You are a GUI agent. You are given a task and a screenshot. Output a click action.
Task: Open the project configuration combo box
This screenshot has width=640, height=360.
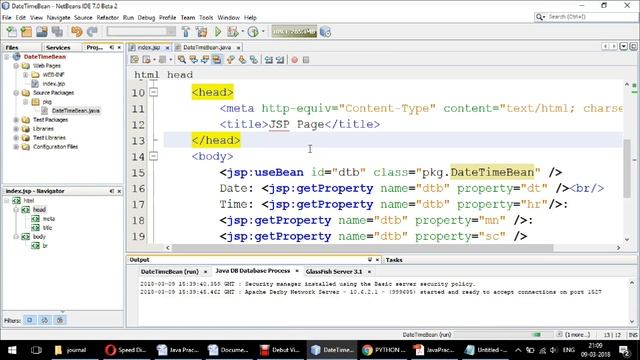tap(141, 31)
